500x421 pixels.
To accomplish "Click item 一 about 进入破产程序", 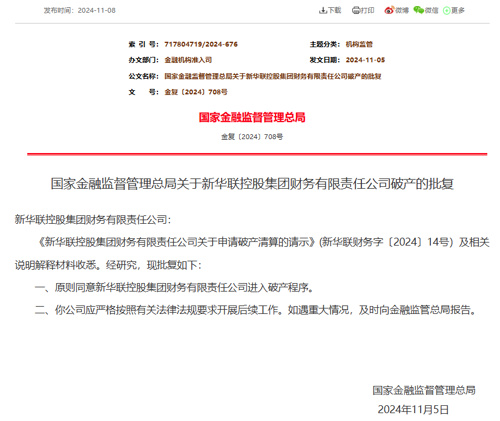I will (x=174, y=287).
